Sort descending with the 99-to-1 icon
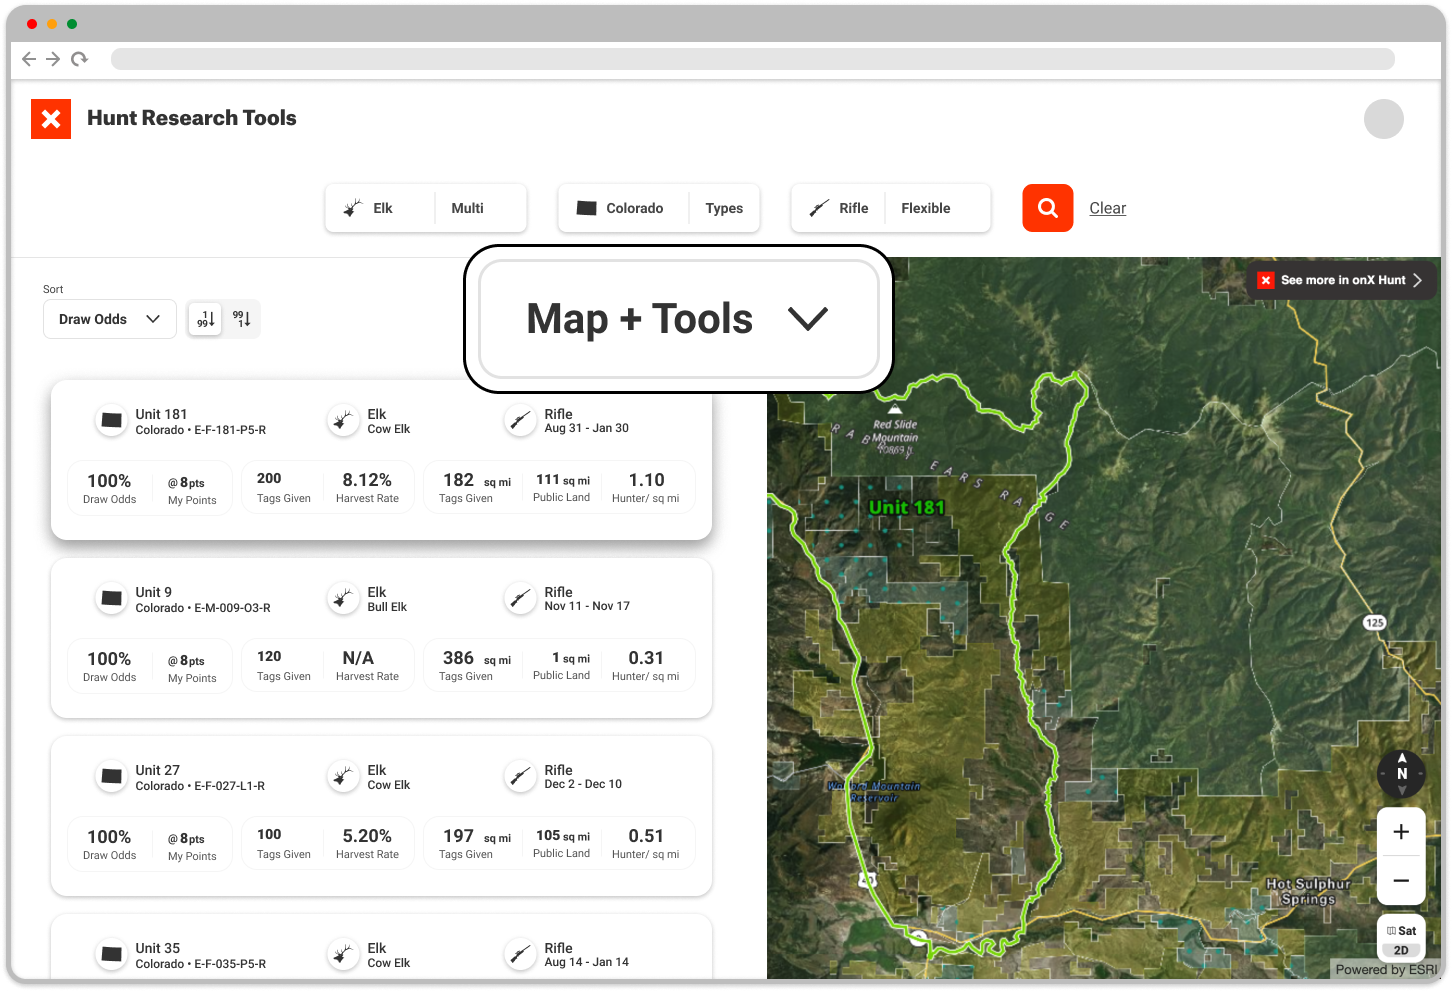 coord(241,319)
